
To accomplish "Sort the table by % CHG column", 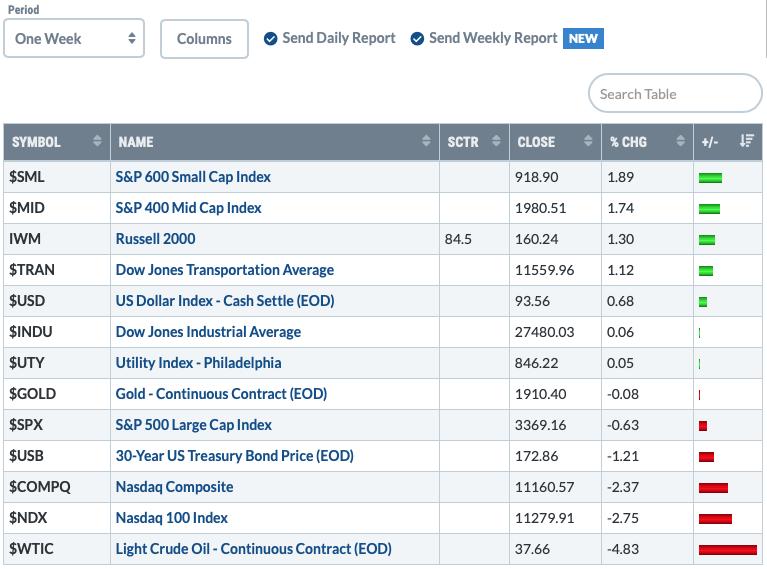I will point(680,141).
